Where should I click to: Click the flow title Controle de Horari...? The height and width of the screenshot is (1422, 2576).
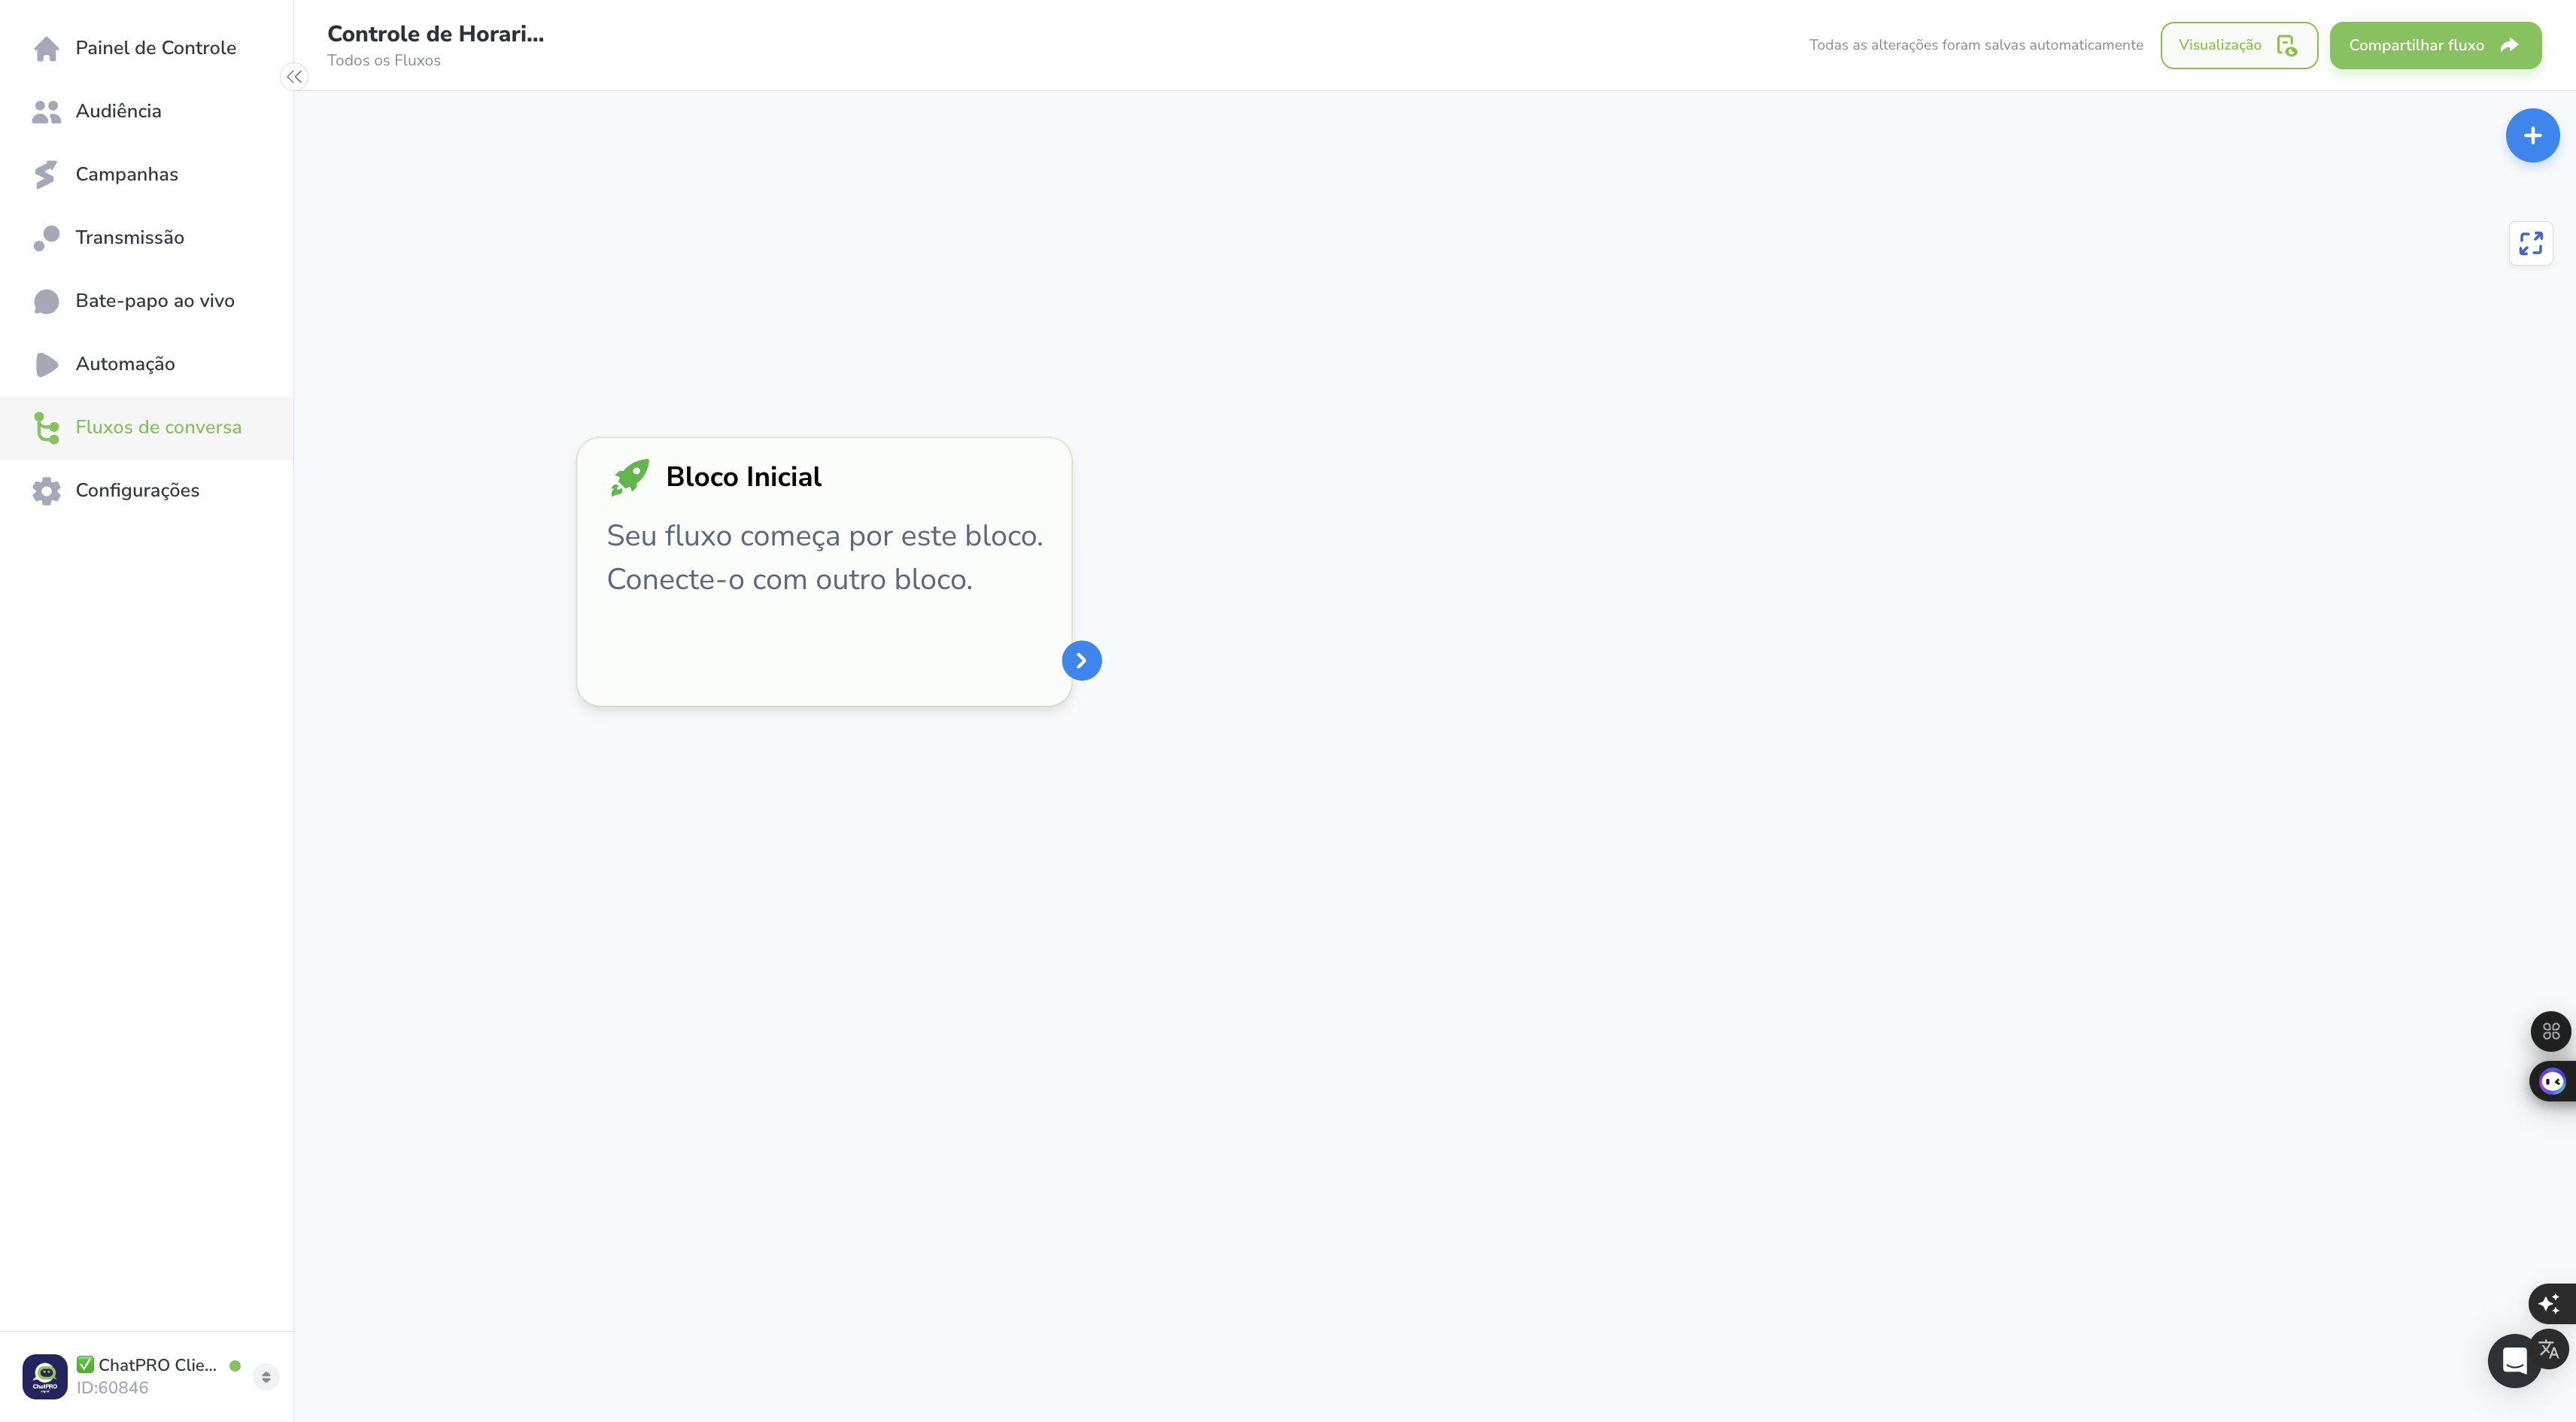click(435, 34)
